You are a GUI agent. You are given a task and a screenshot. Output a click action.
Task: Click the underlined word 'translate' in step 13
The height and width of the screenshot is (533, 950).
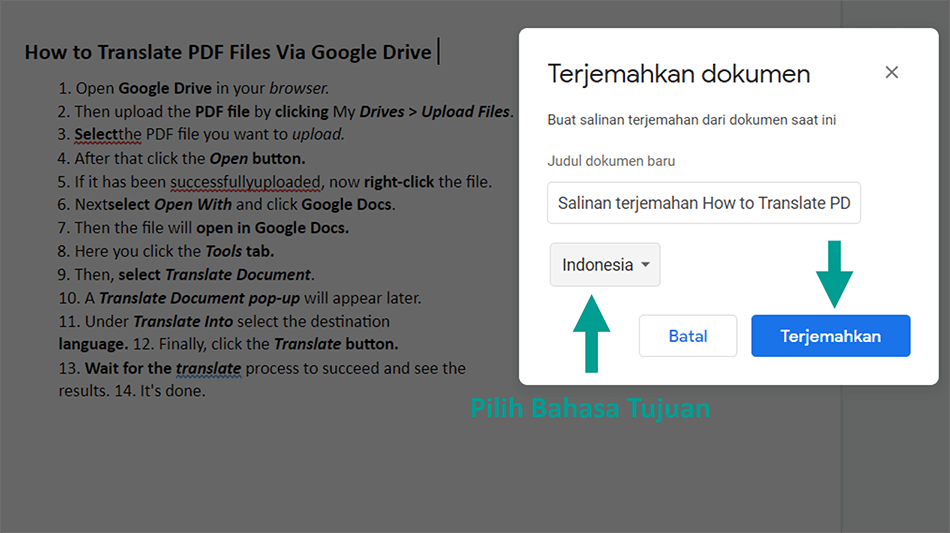click(x=208, y=368)
